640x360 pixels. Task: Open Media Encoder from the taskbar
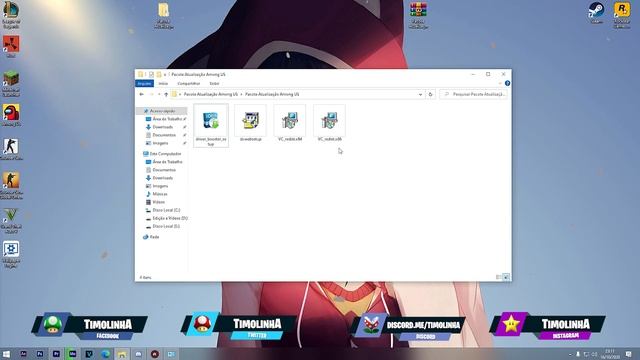(73, 354)
